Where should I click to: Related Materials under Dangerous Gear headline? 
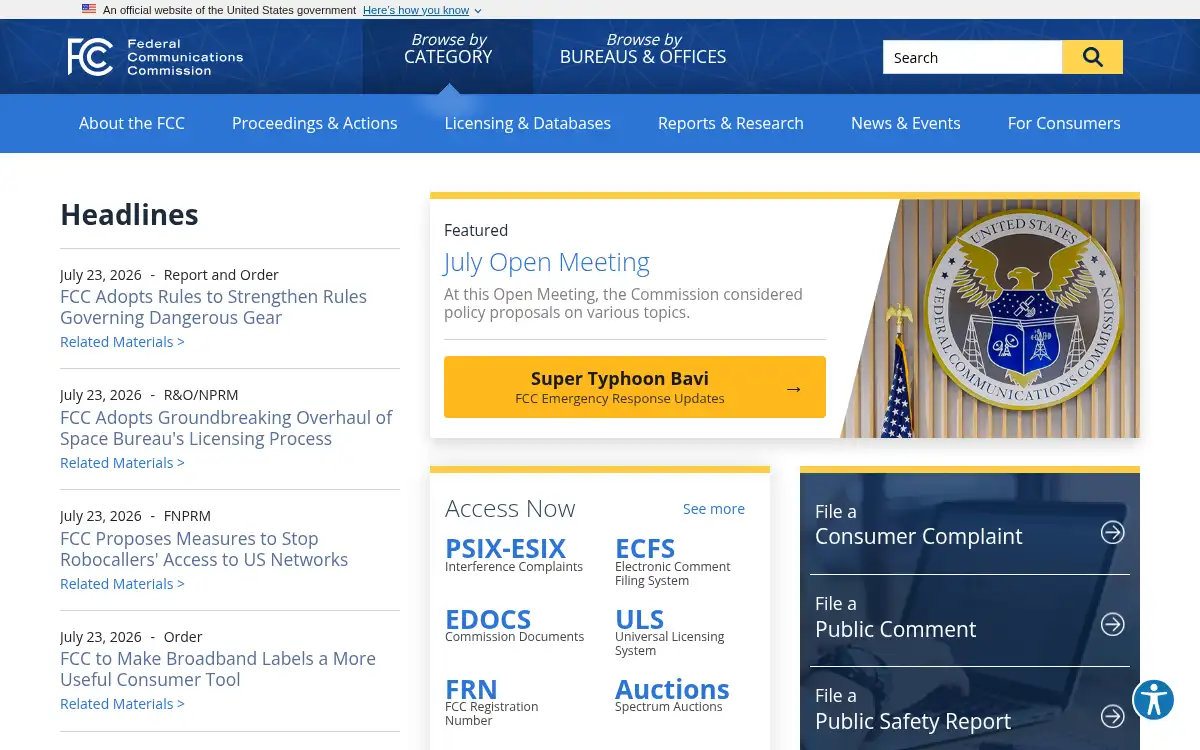point(122,342)
